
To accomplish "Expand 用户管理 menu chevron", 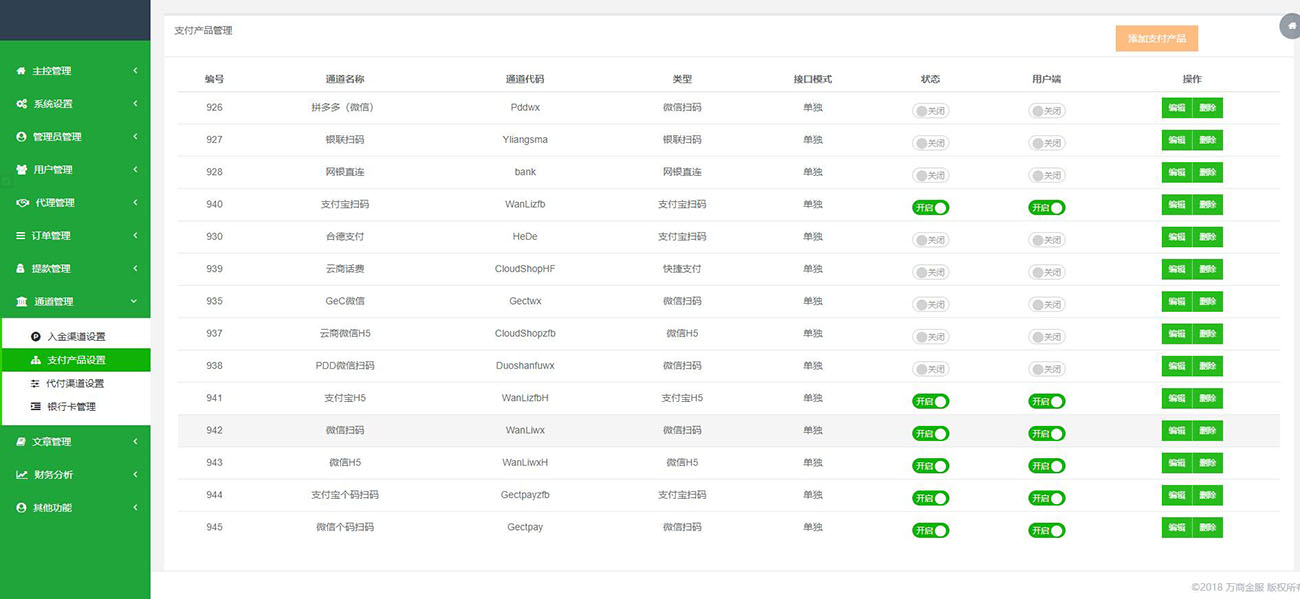I will click(x=135, y=170).
